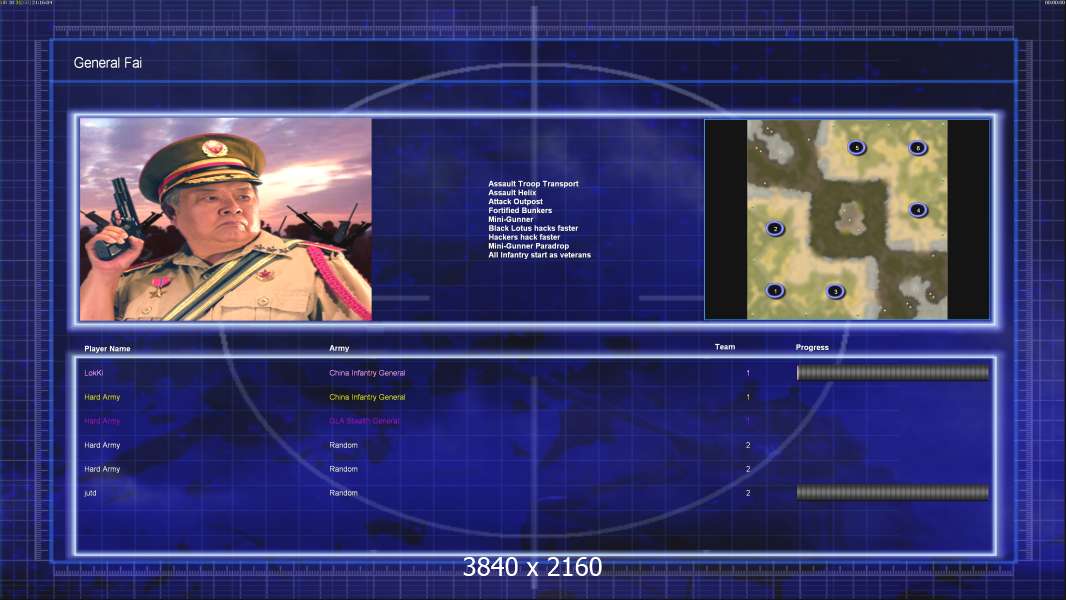Select start position 3 on the minimap
Screen dimensions: 1066x600
point(836,292)
